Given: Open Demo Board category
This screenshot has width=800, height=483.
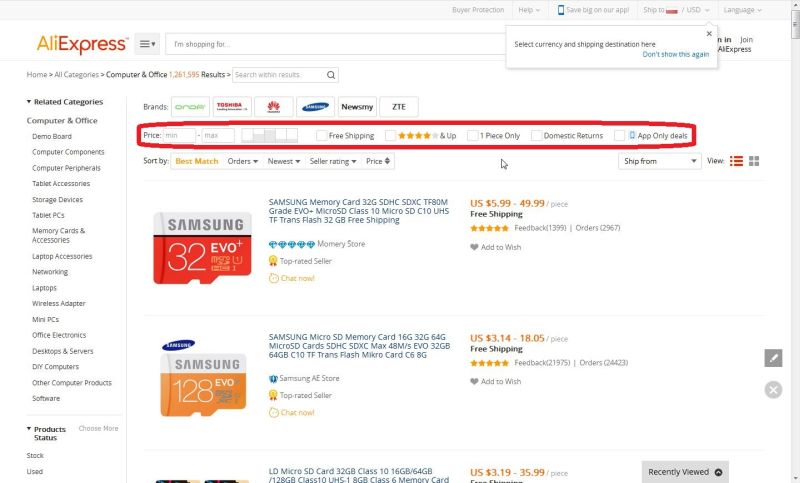Looking at the screenshot, I should click(52, 137).
